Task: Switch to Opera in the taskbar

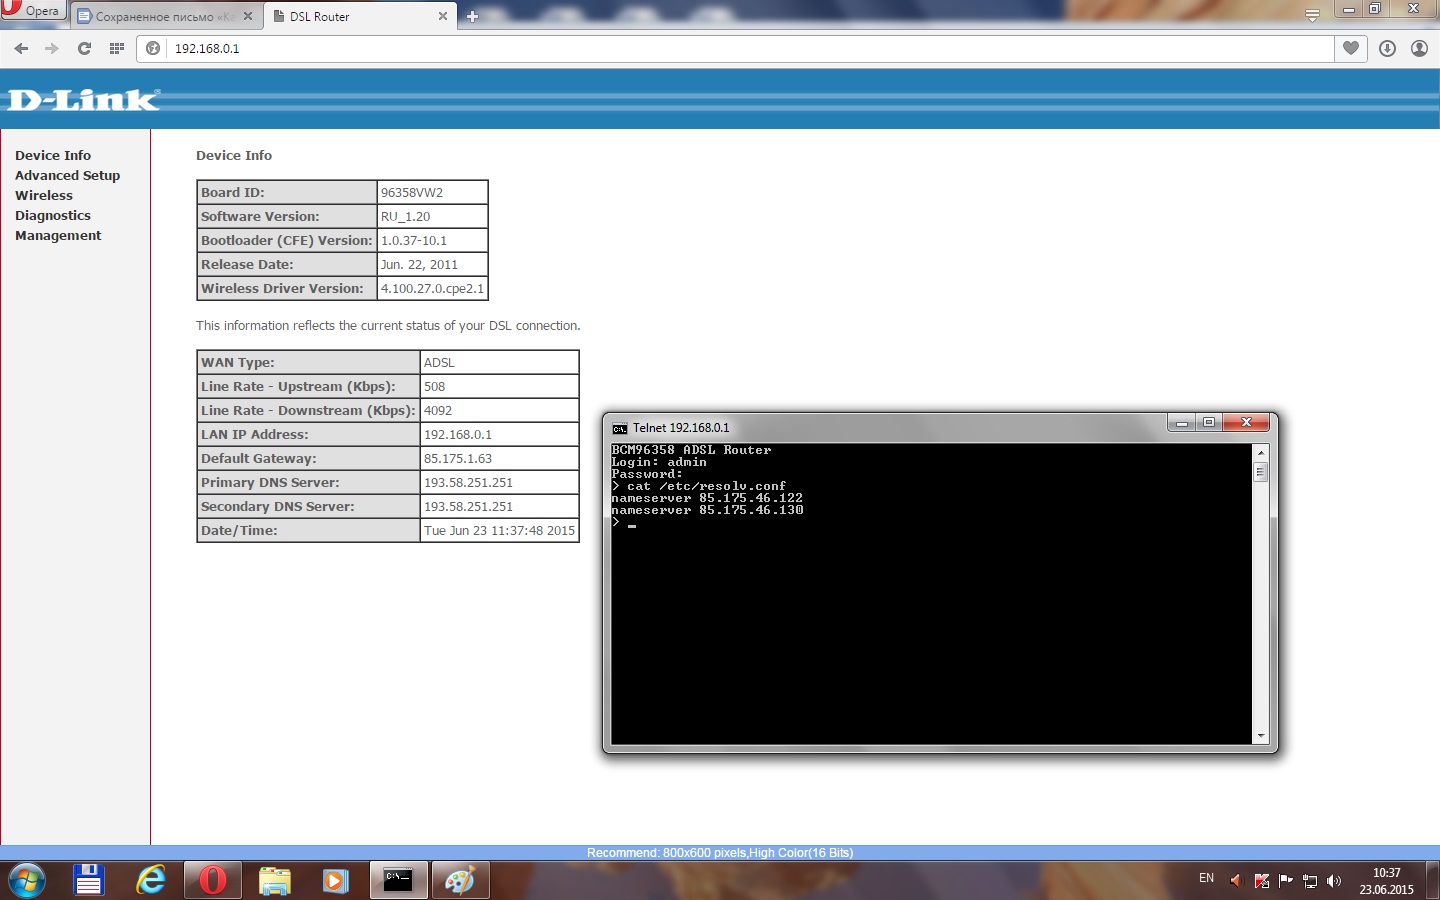Action: click(213, 881)
